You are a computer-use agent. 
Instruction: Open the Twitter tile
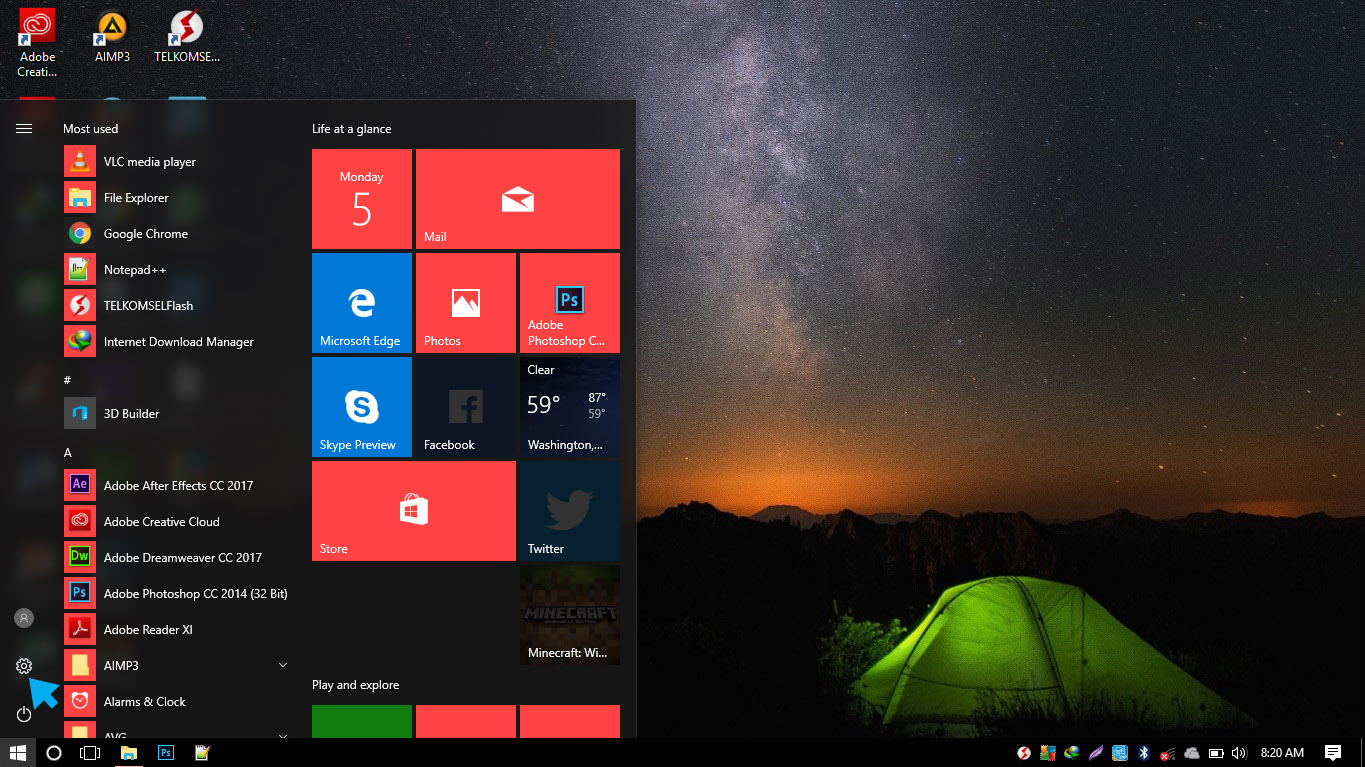pos(570,511)
